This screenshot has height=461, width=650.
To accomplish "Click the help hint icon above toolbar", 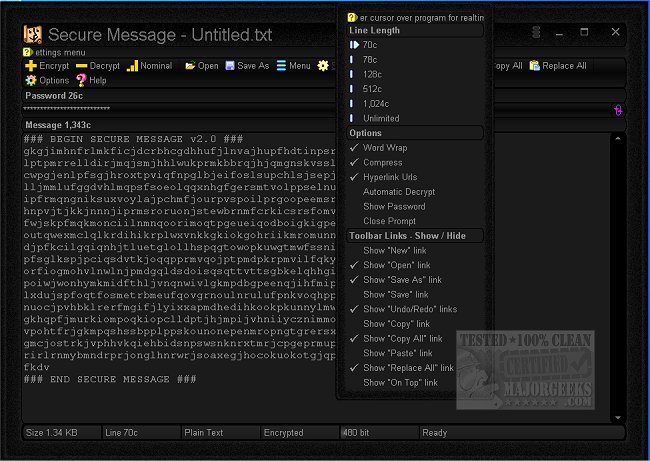I will 27,52.
